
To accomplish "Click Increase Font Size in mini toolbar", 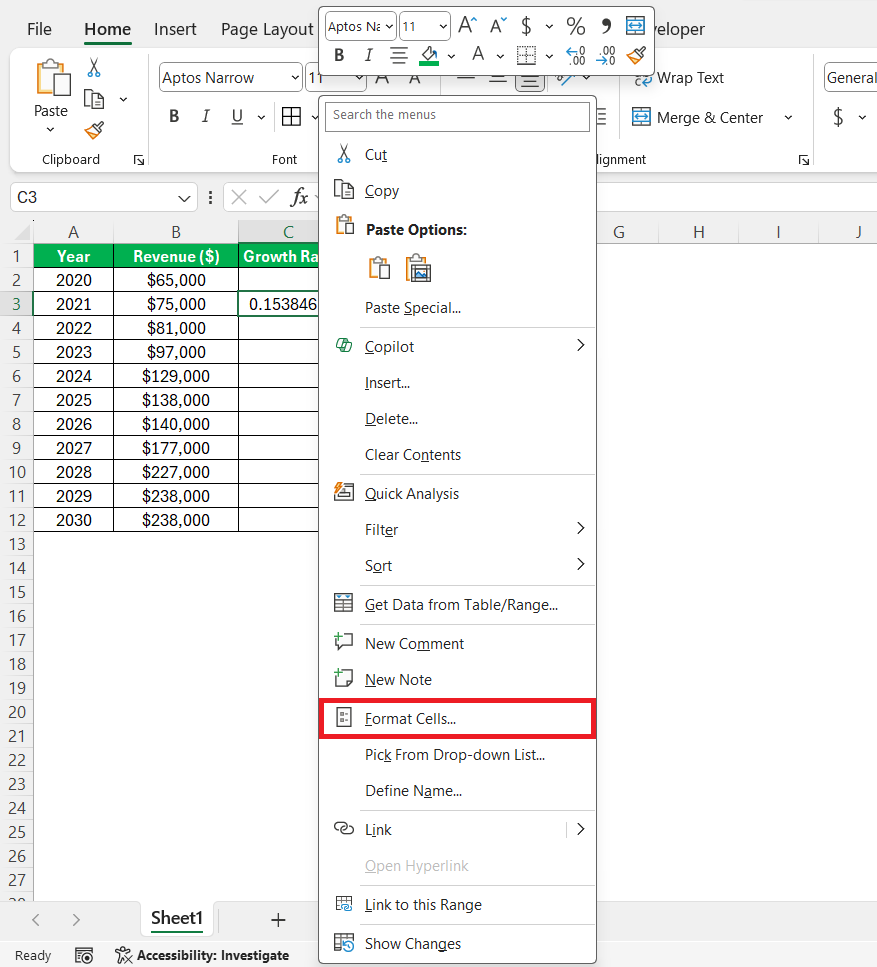I will coord(467,25).
